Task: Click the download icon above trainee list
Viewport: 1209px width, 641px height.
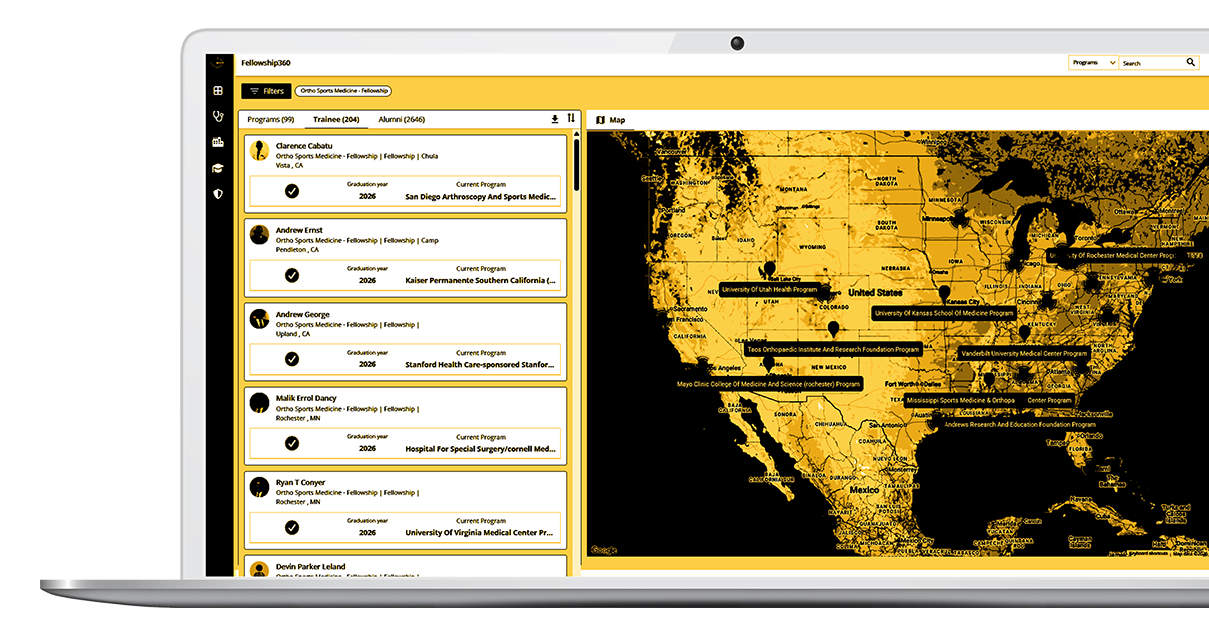Action: 555,119
